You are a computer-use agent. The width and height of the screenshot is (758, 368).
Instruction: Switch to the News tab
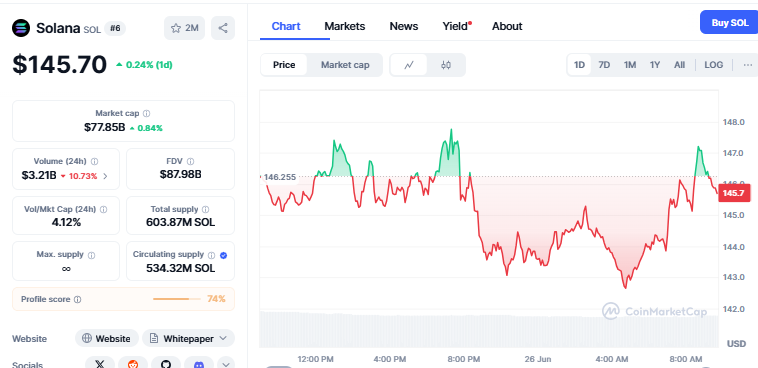click(x=404, y=26)
